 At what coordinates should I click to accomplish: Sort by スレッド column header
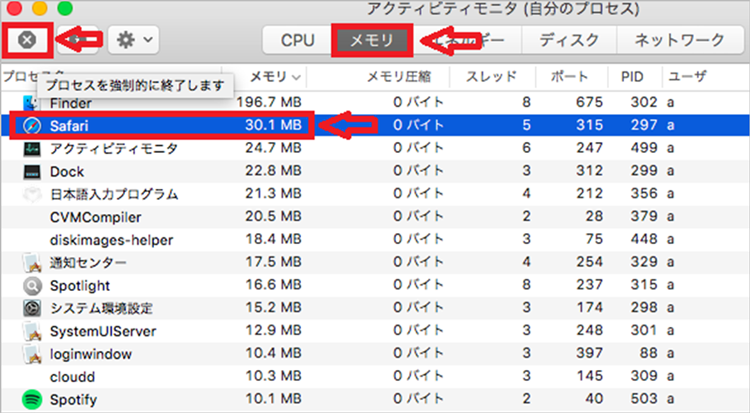[491, 77]
